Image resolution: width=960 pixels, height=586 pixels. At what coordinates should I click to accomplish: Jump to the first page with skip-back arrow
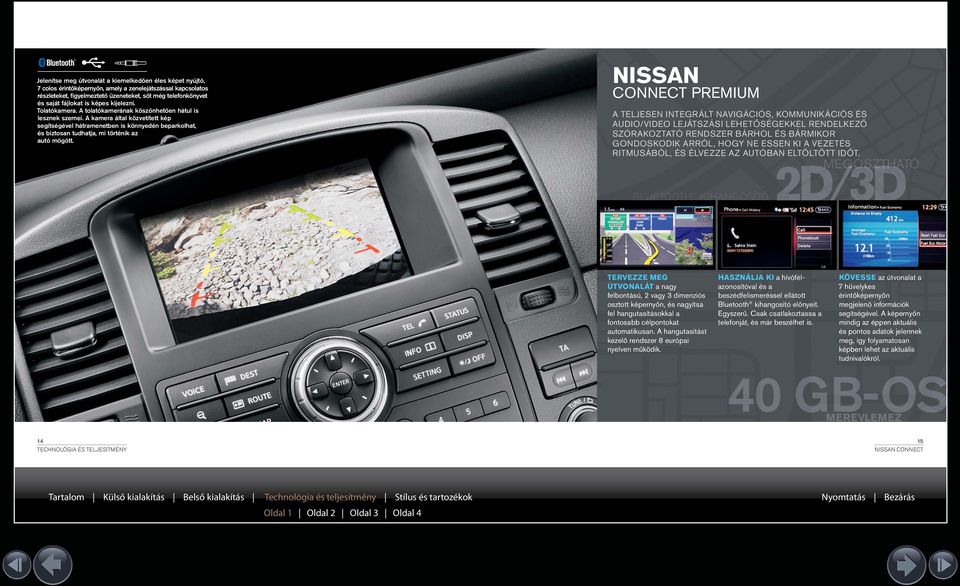[x=17, y=565]
